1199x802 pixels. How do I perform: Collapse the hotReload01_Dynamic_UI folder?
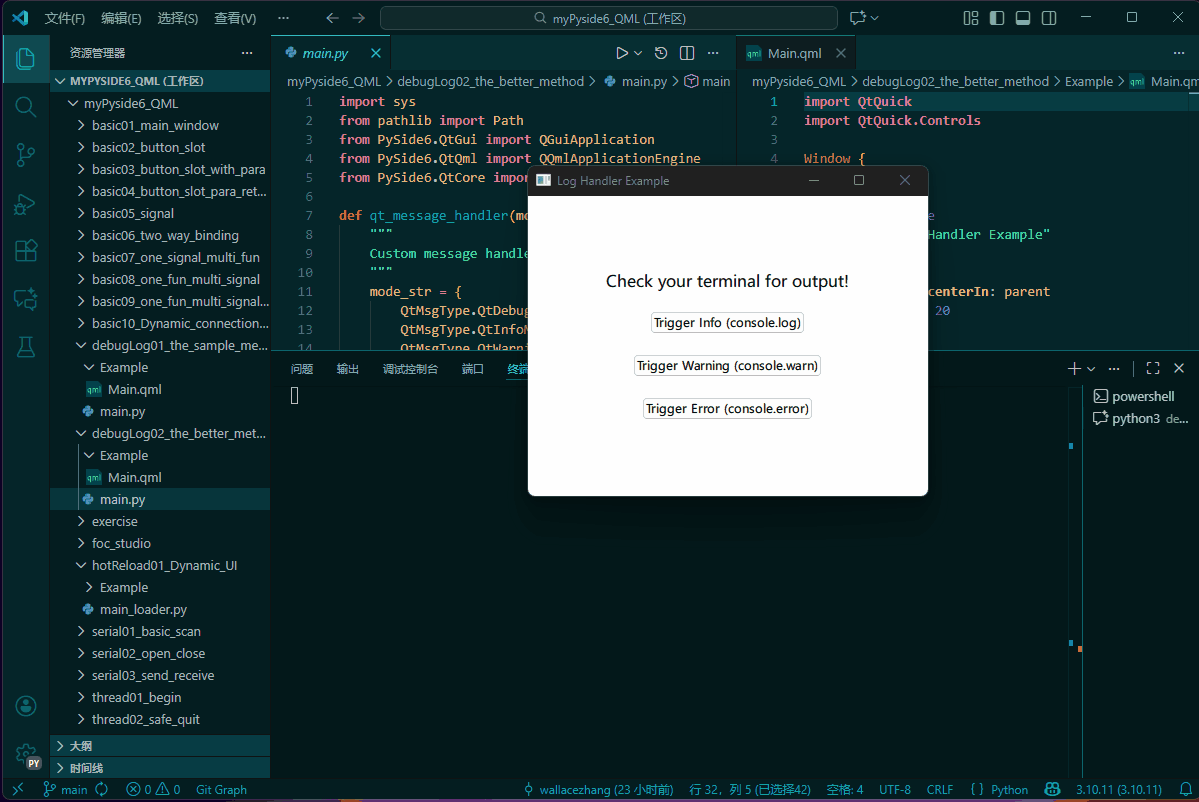161,565
